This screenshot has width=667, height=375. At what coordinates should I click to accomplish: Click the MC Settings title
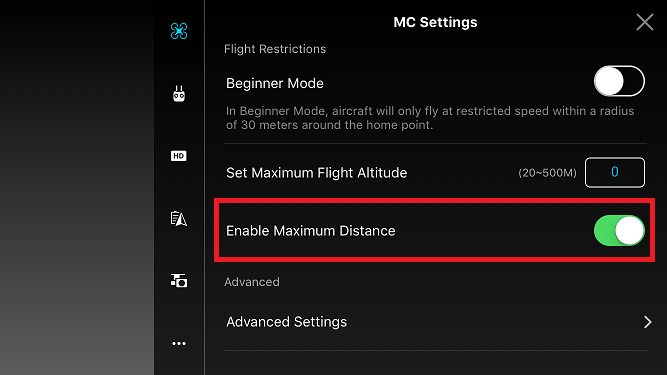[435, 22]
